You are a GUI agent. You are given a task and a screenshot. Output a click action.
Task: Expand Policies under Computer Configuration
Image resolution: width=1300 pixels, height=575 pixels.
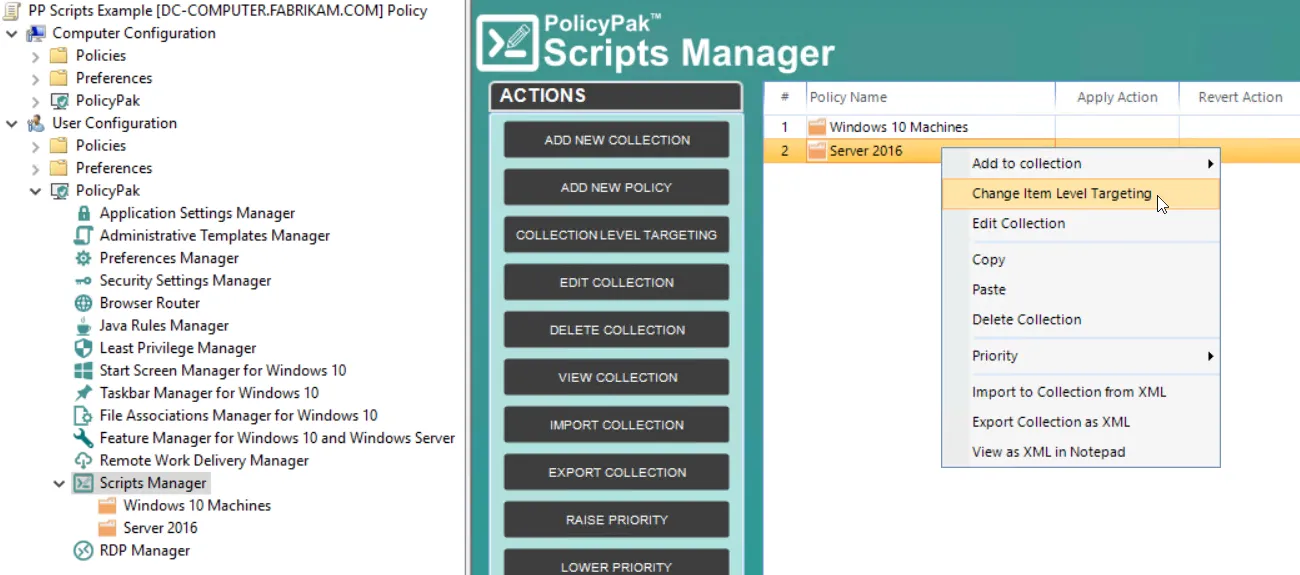pyautogui.click(x=36, y=56)
